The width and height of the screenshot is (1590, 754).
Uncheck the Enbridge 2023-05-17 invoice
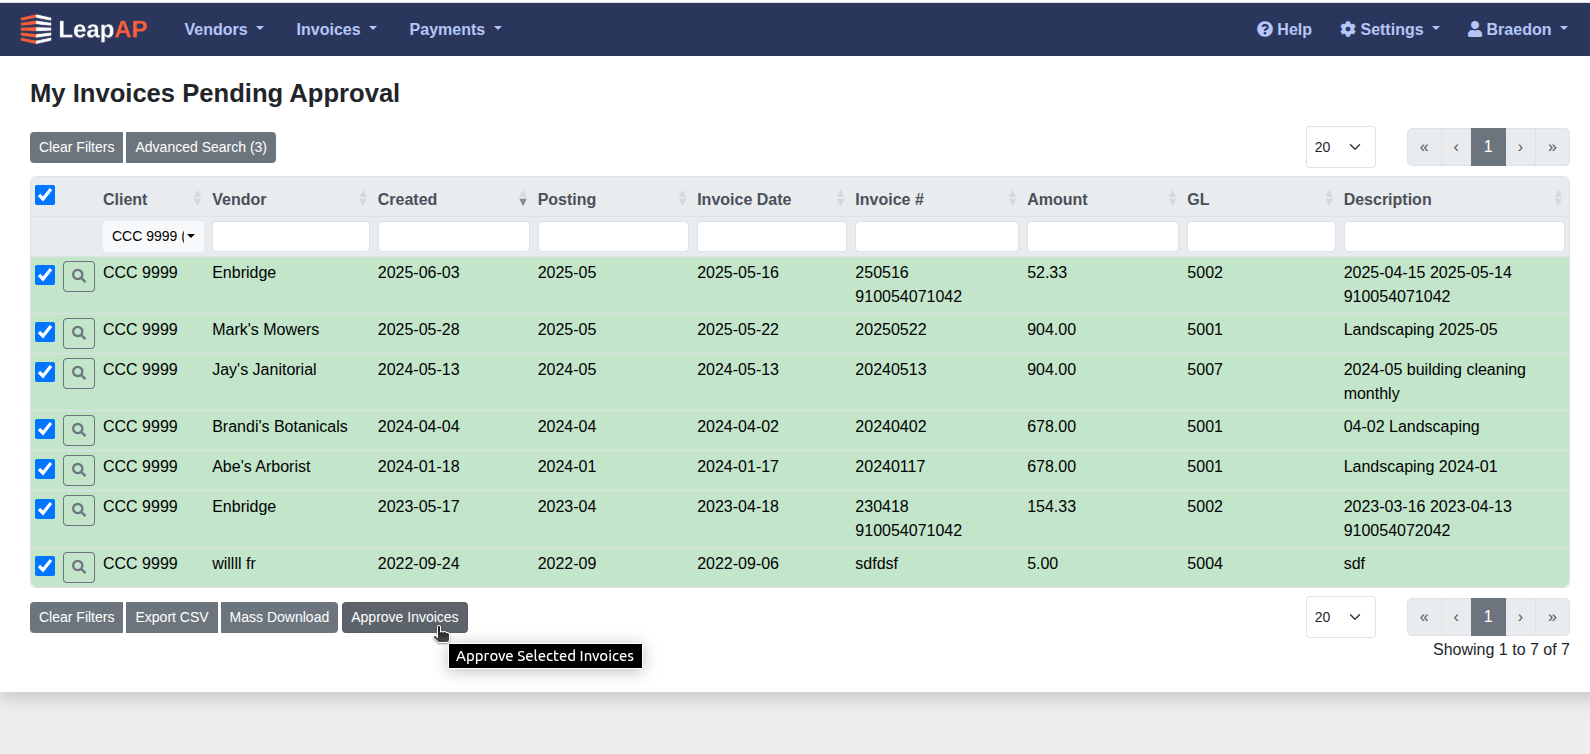45,509
